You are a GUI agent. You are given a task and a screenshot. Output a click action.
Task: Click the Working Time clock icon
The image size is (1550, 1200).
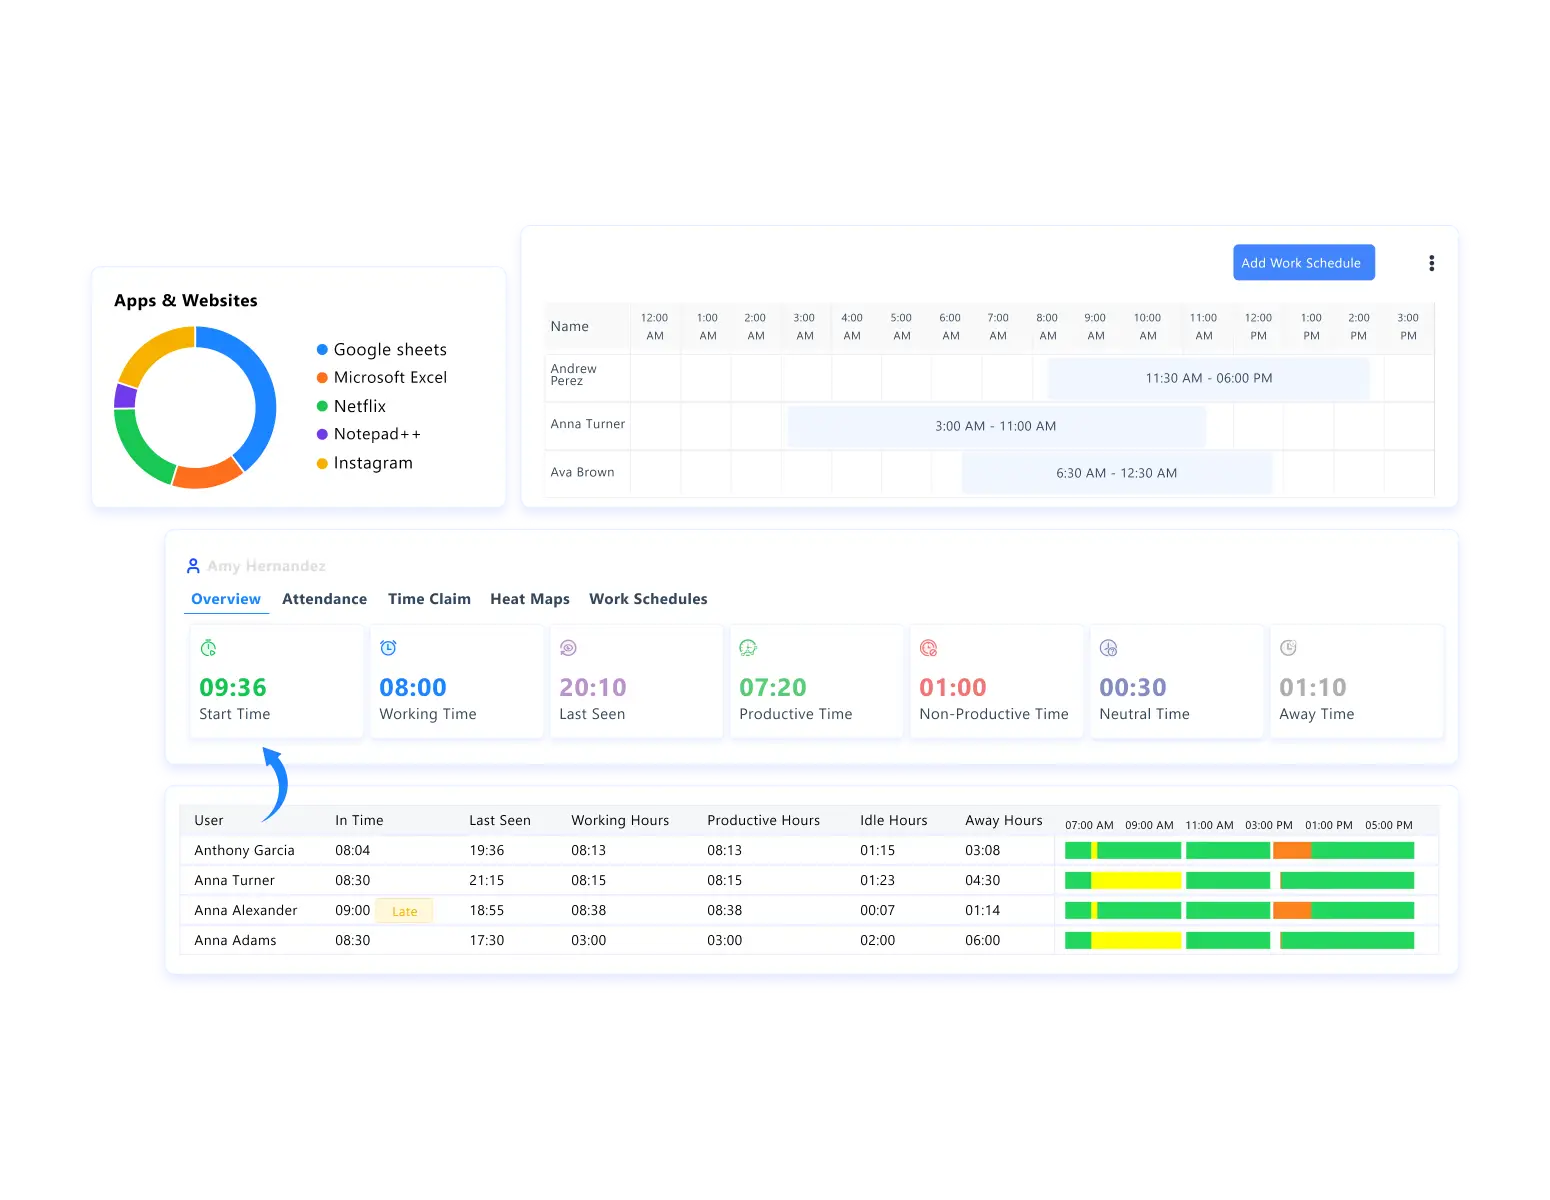387,647
